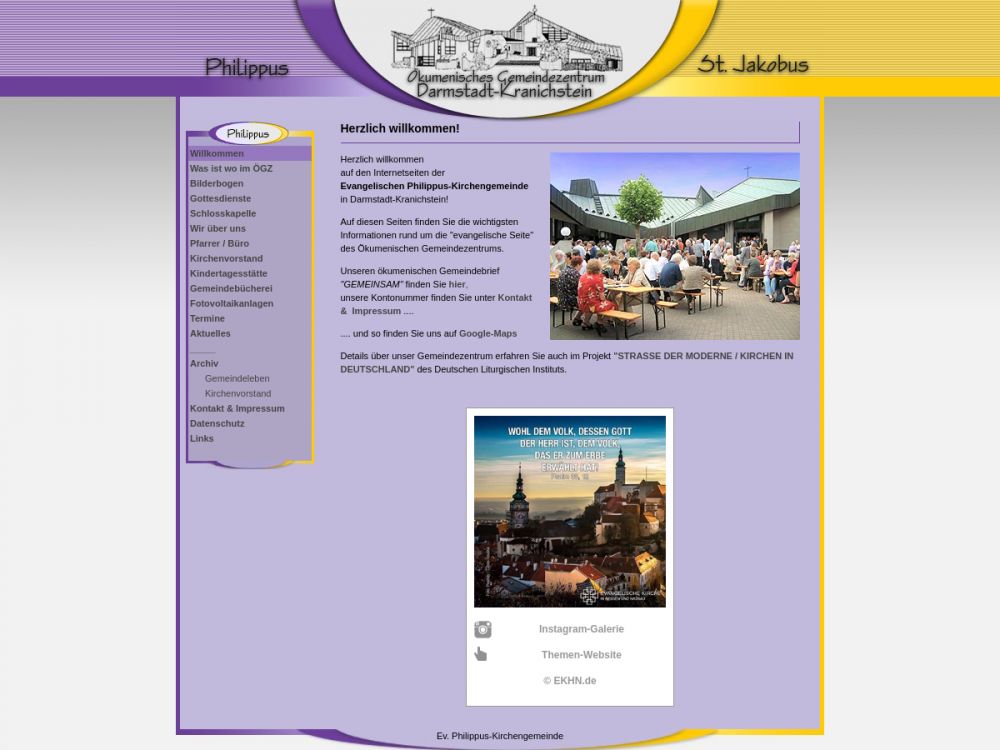Open Gemeindeleben under Archiv
The width and height of the screenshot is (1000, 750).
[x=237, y=379]
